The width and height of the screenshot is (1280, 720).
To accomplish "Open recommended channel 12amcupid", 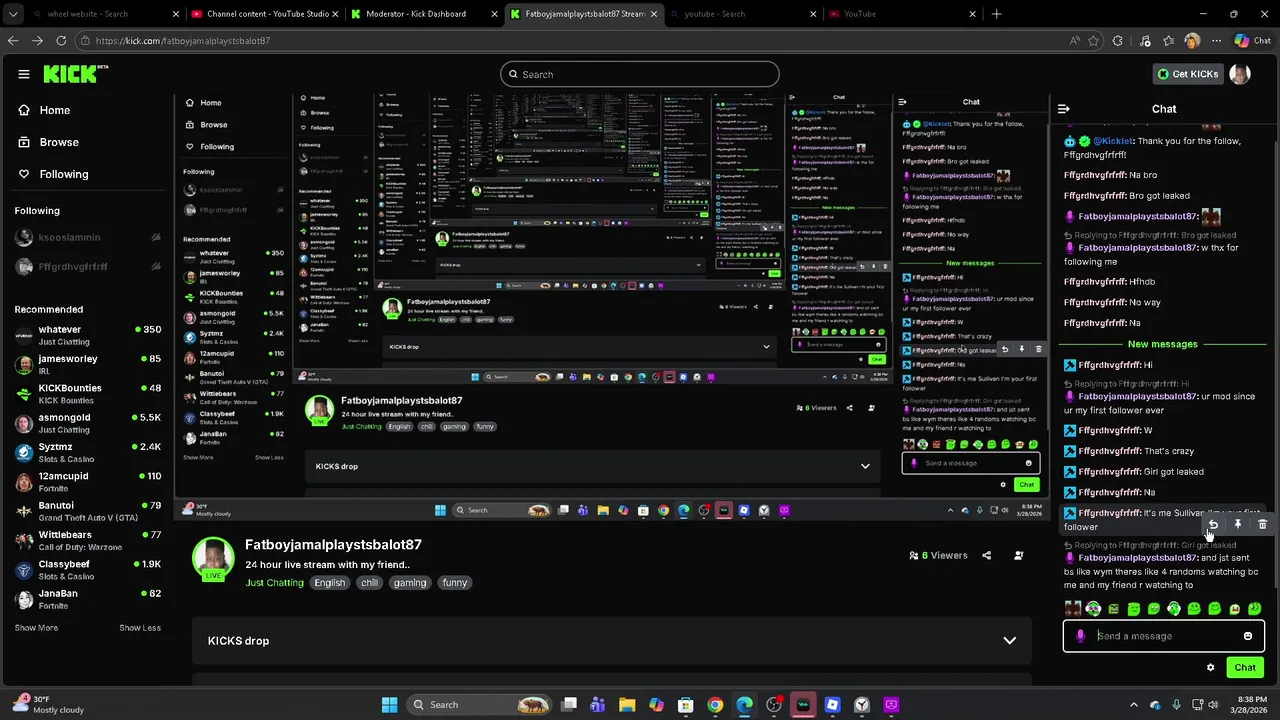I will (88, 481).
